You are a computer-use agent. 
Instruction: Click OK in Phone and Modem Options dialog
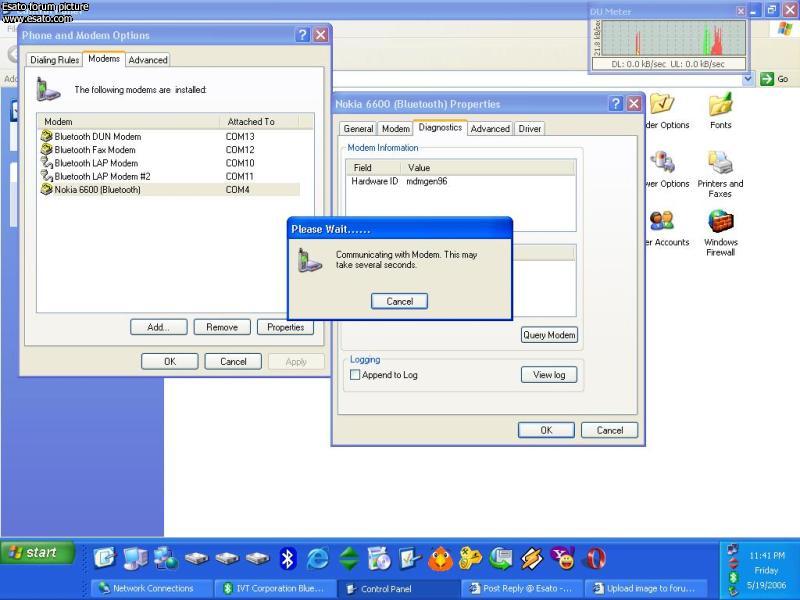(170, 361)
